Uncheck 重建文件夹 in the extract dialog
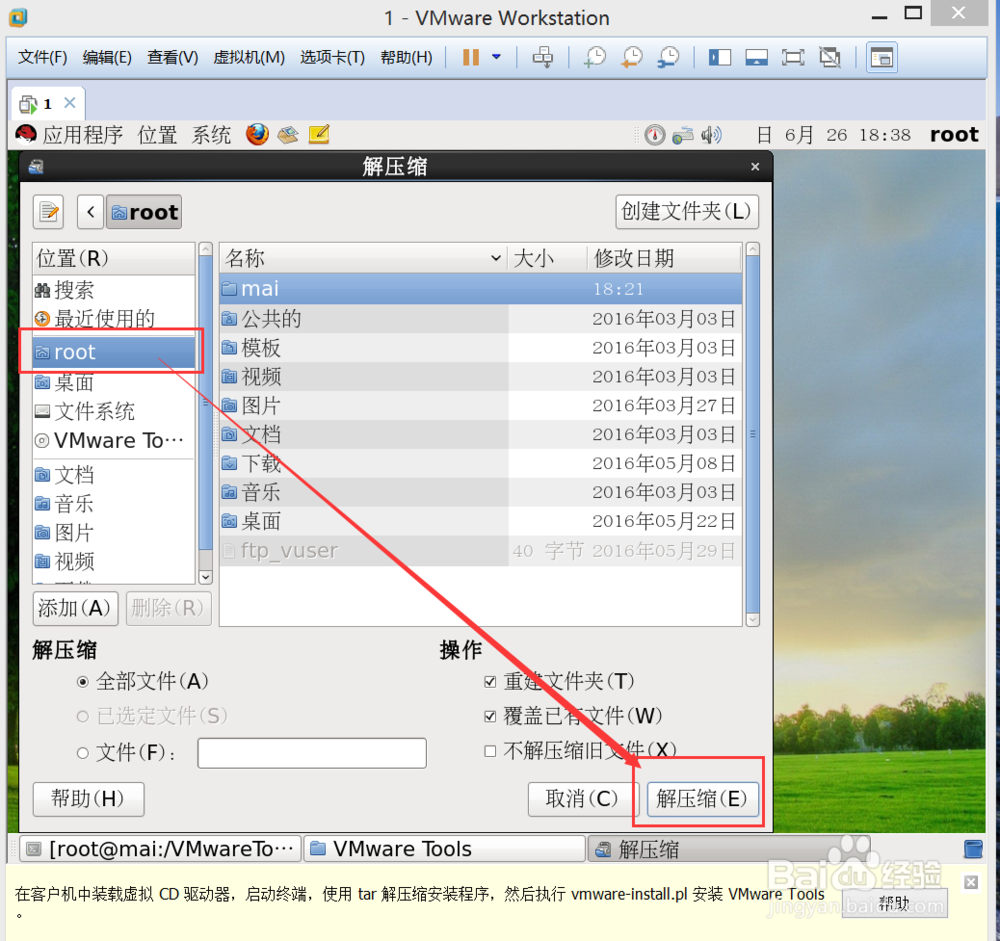 [490, 681]
